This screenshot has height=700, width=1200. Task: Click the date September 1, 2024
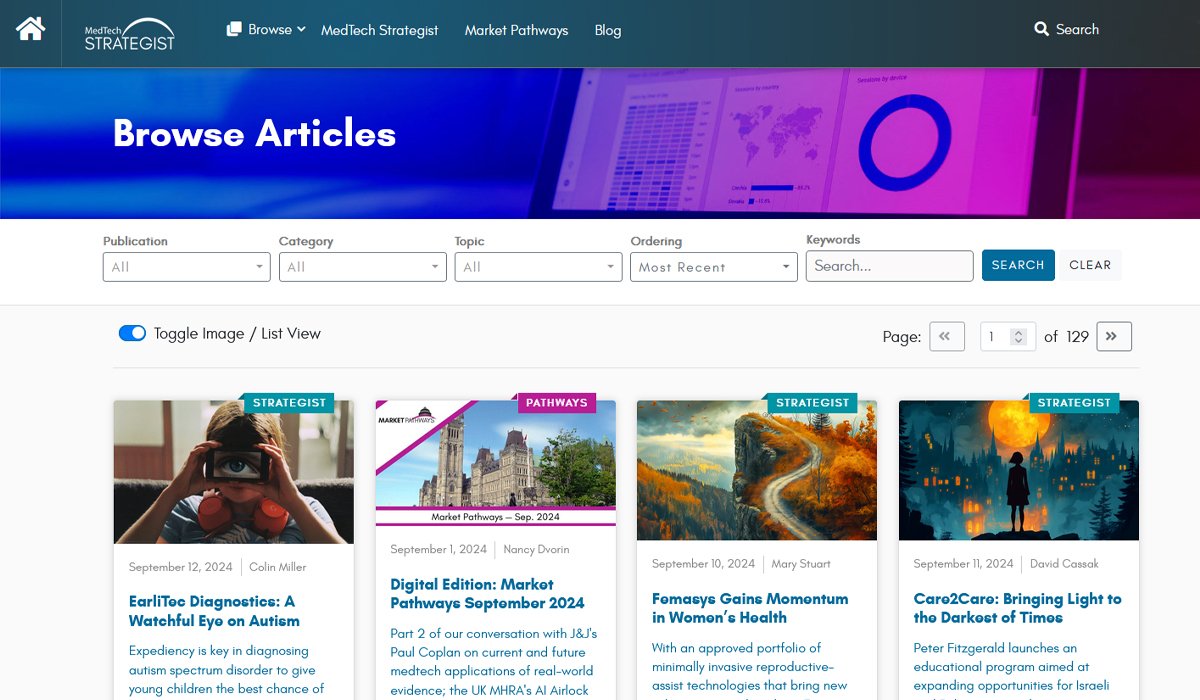click(439, 549)
